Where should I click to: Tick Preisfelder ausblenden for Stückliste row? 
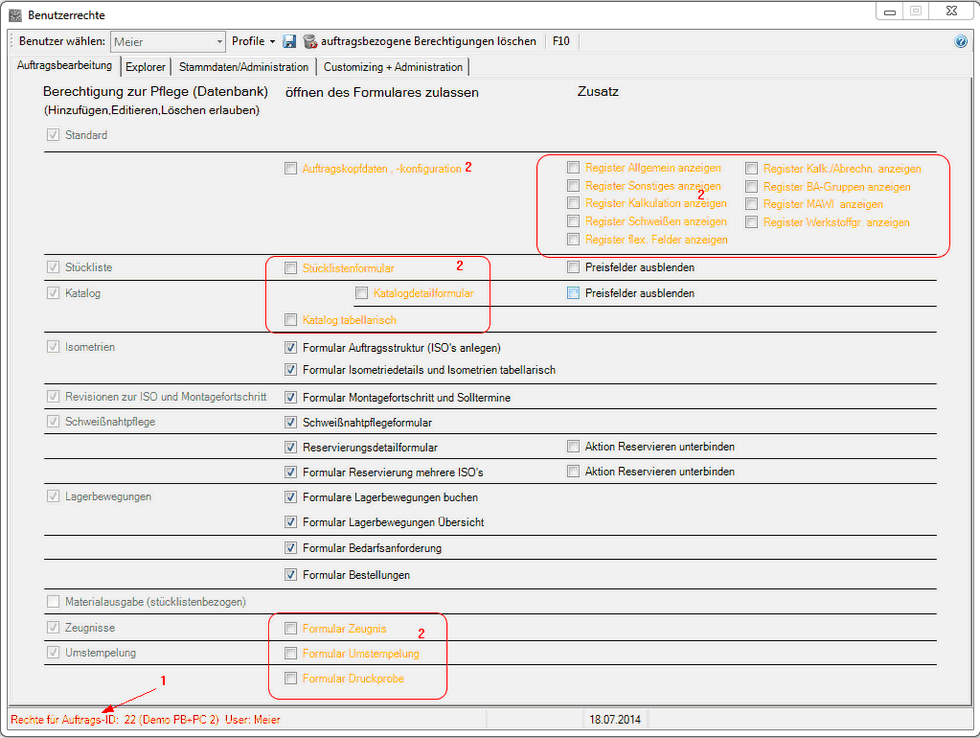pos(573,268)
